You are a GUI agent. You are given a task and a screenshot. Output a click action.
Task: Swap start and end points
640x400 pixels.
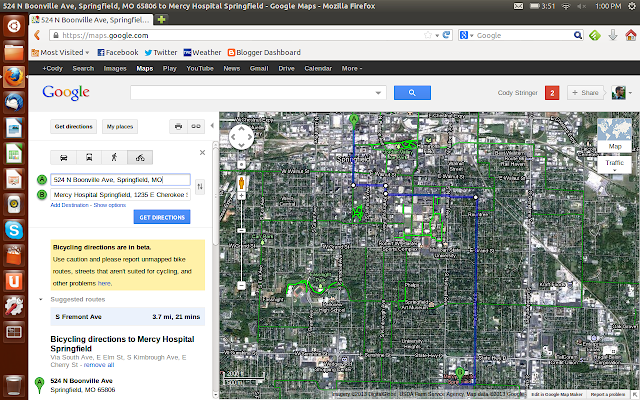point(200,187)
